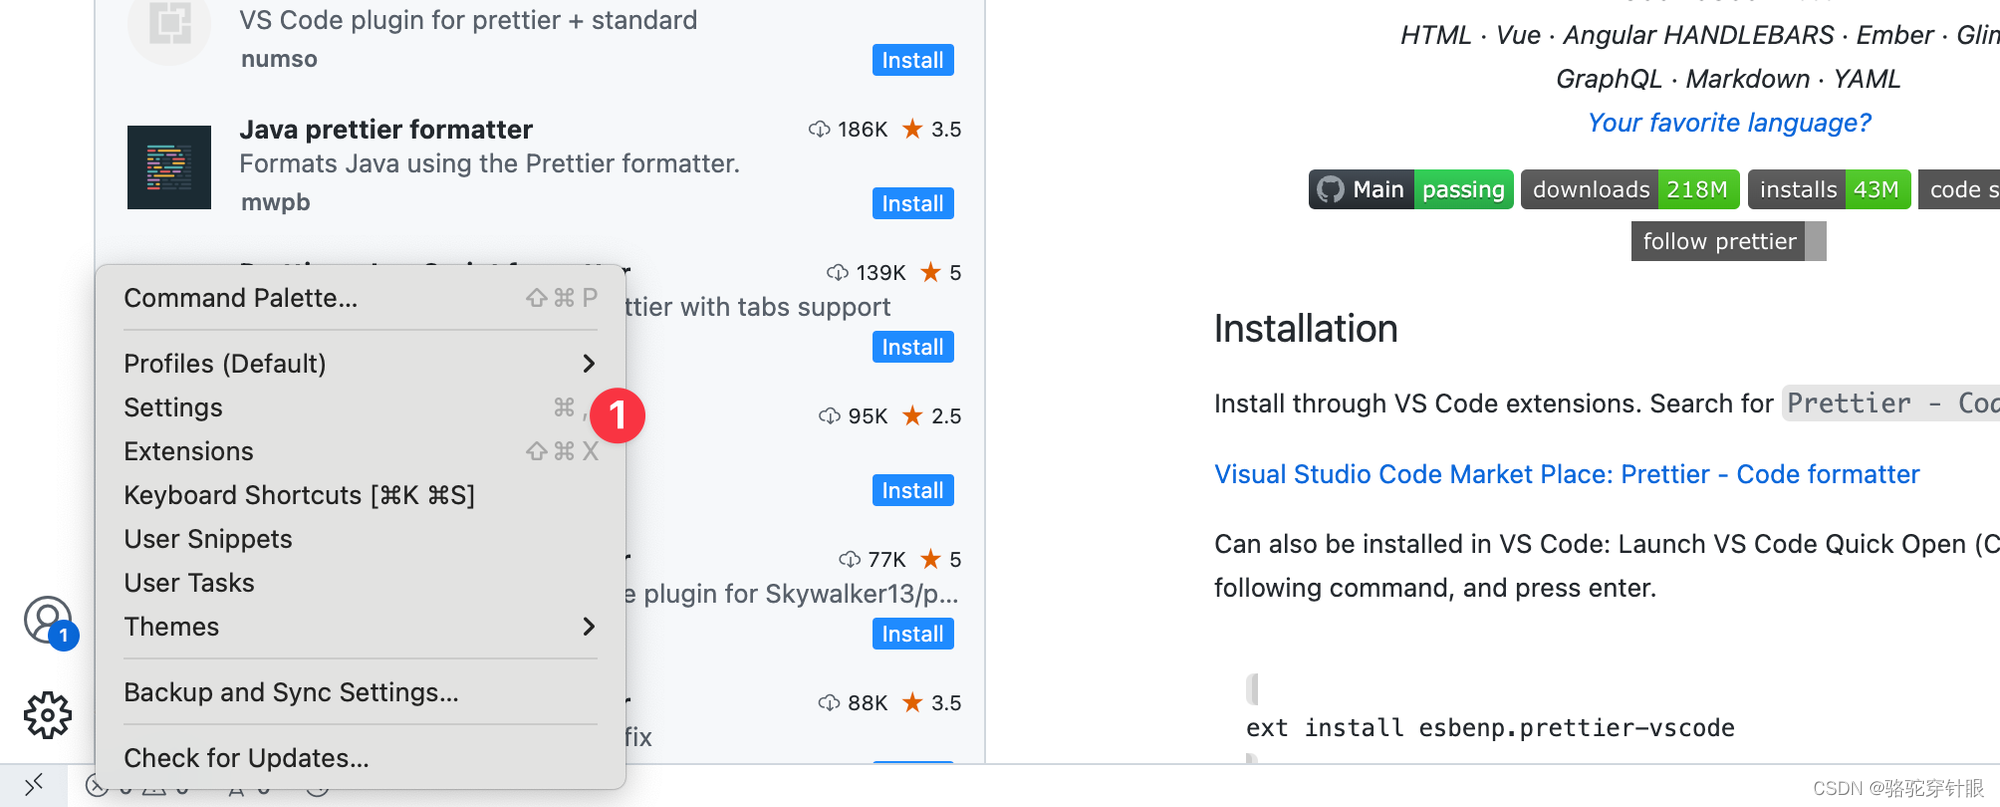Open Visual Studio Code Market Place Prettier link
The width and height of the screenshot is (2000, 807).
tap(1567, 474)
